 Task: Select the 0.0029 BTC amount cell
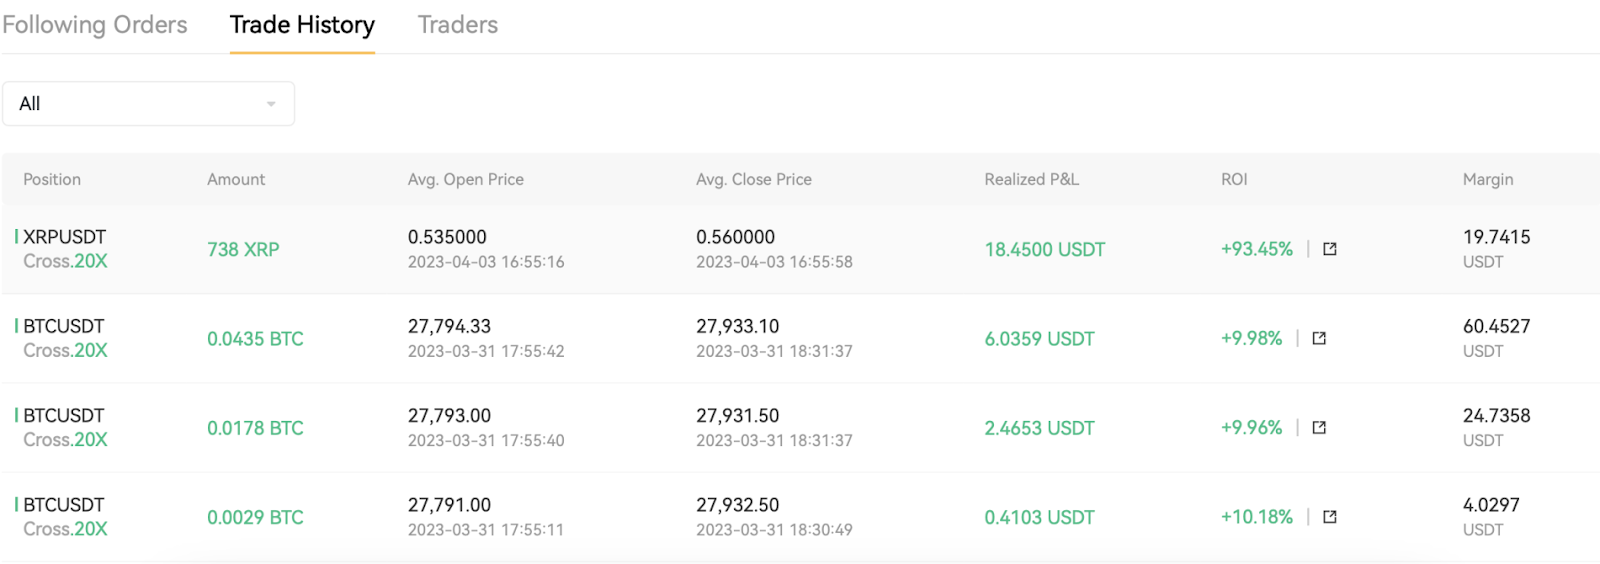(x=255, y=517)
